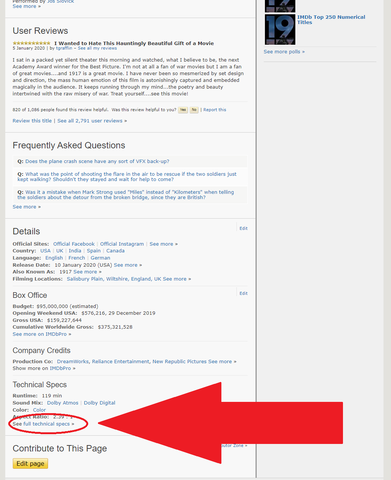See all 2,791 user reviews

90,121
